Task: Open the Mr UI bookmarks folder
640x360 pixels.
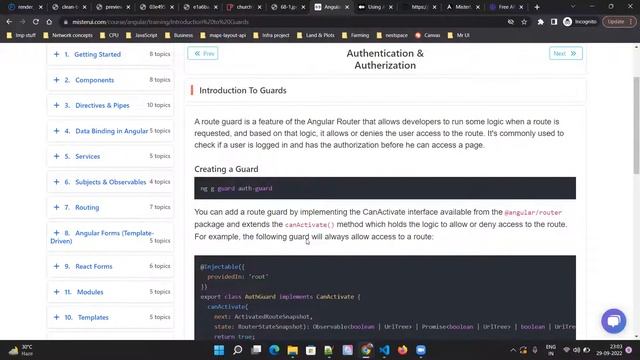Action: pos(458,36)
